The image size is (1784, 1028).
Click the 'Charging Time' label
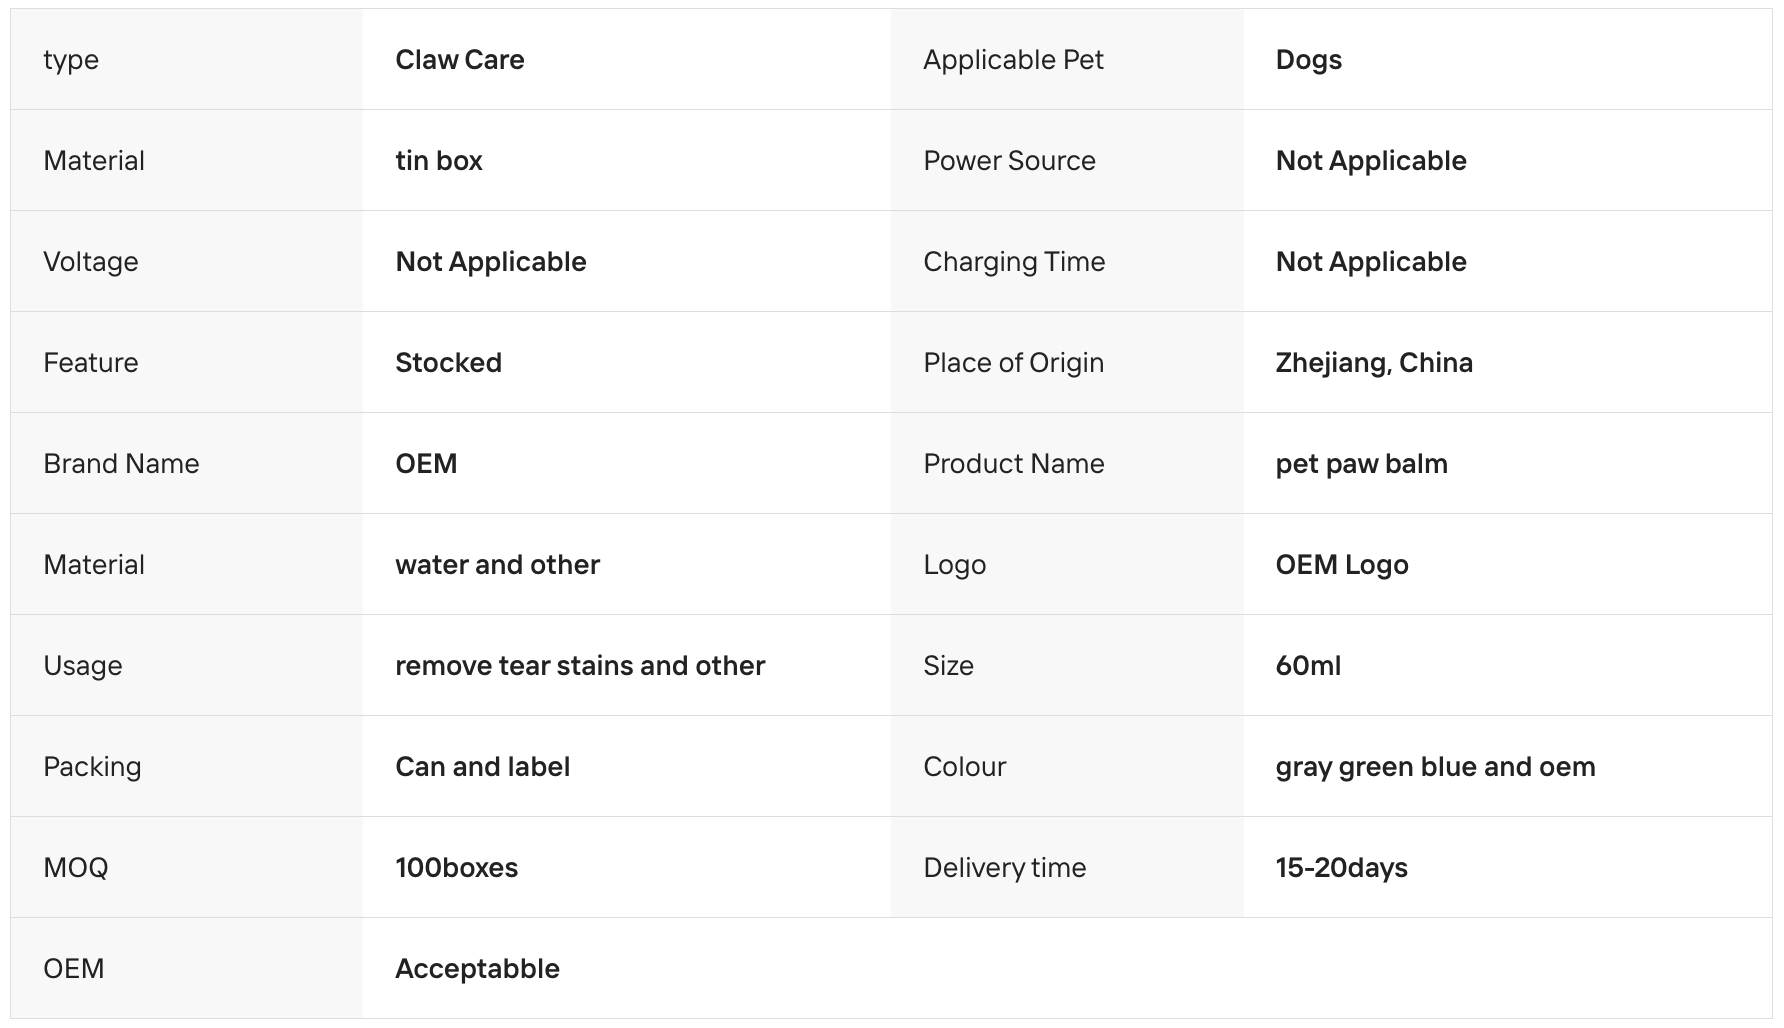(x=1014, y=262)
